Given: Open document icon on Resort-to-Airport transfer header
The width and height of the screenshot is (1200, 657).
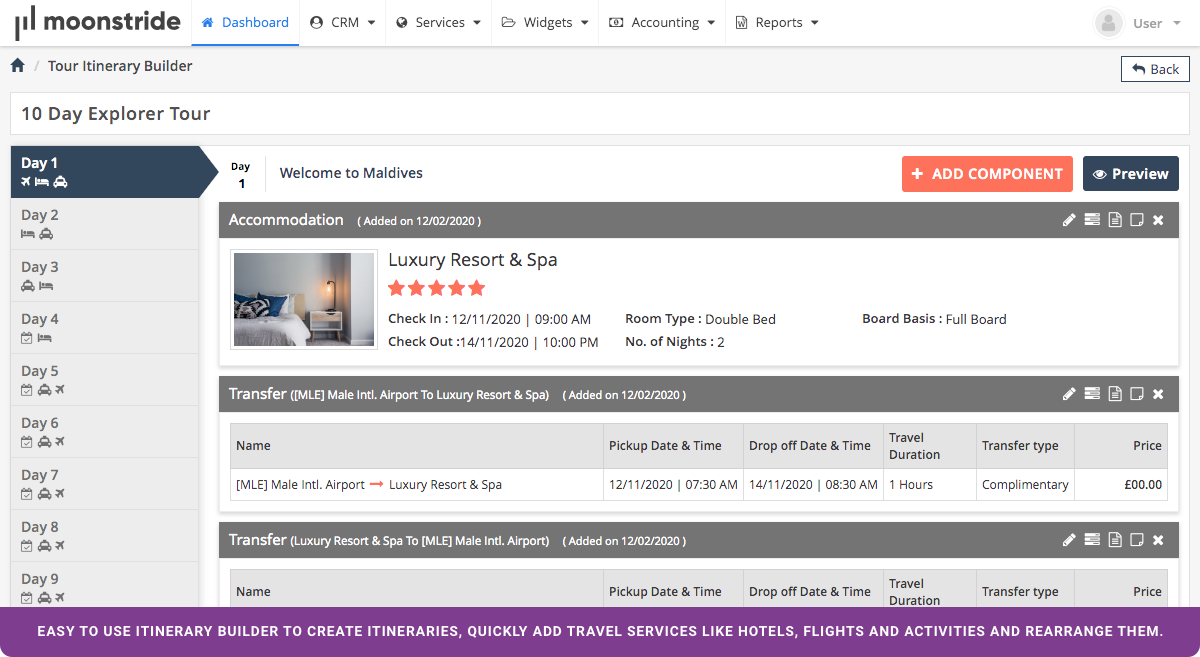Looking at the screenshot, I should [1115, 540].
